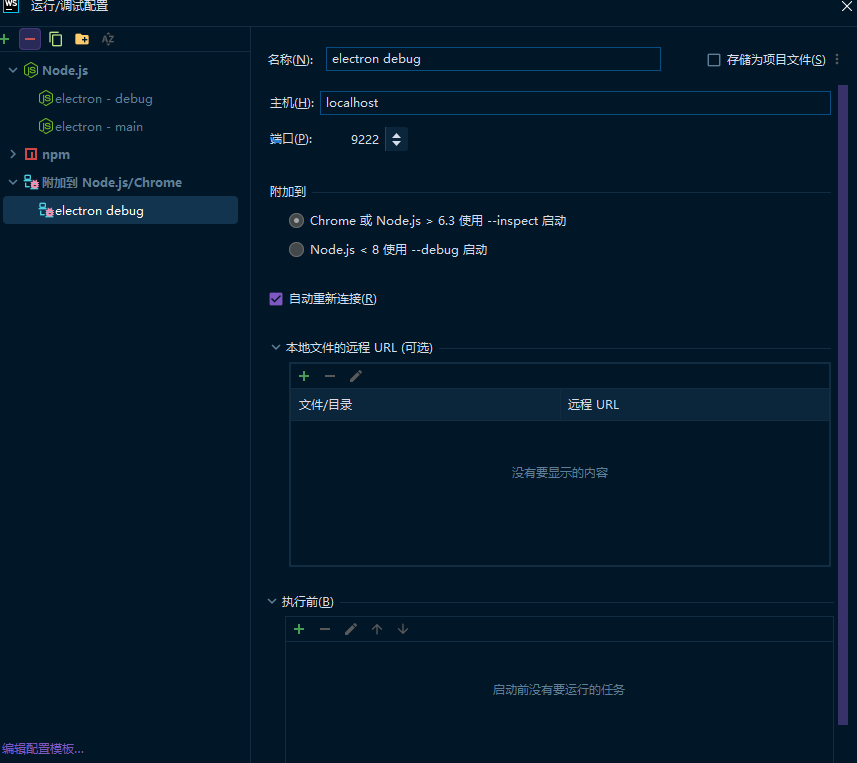Viewport: 857px width, 763px height.
Task: Sort configurations alphabetically
Action: tap(108, 39)
